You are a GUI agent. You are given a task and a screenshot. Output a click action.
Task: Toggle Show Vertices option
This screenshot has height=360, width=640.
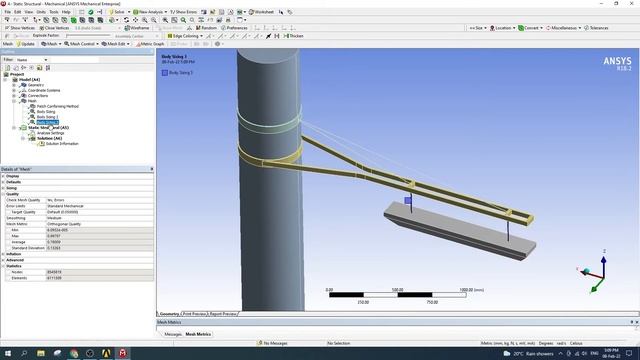click(20, 28)
